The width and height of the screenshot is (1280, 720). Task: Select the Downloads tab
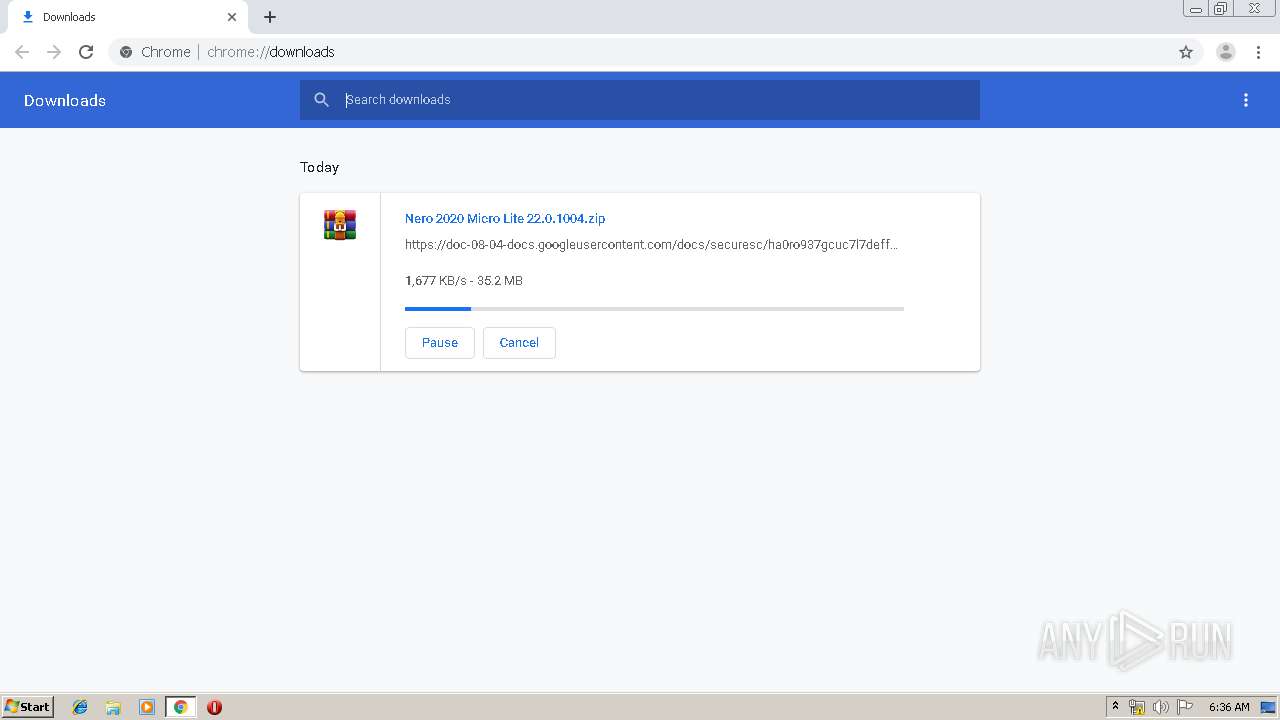128,17
